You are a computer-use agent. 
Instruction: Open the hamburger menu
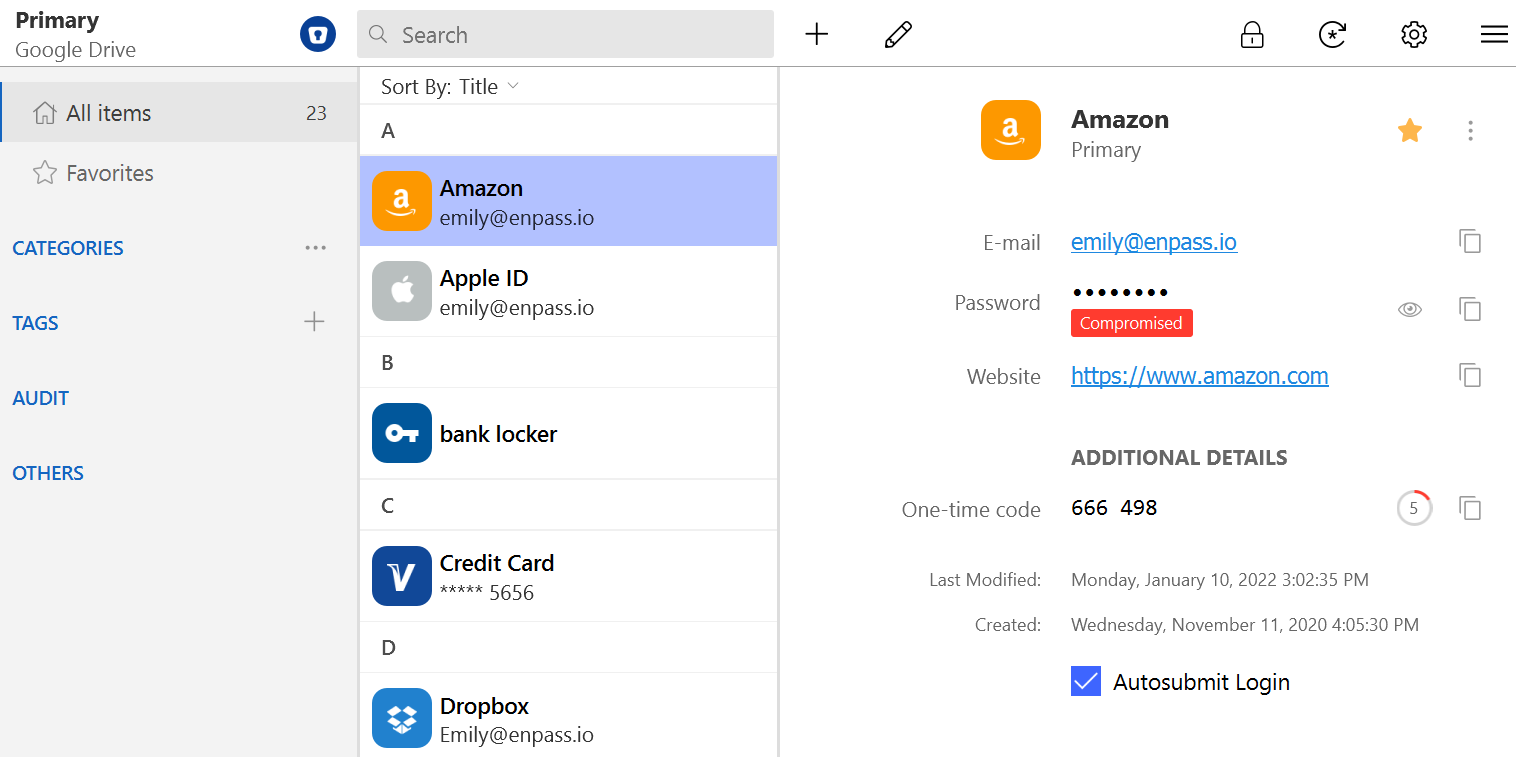[x=1494, y=35]
